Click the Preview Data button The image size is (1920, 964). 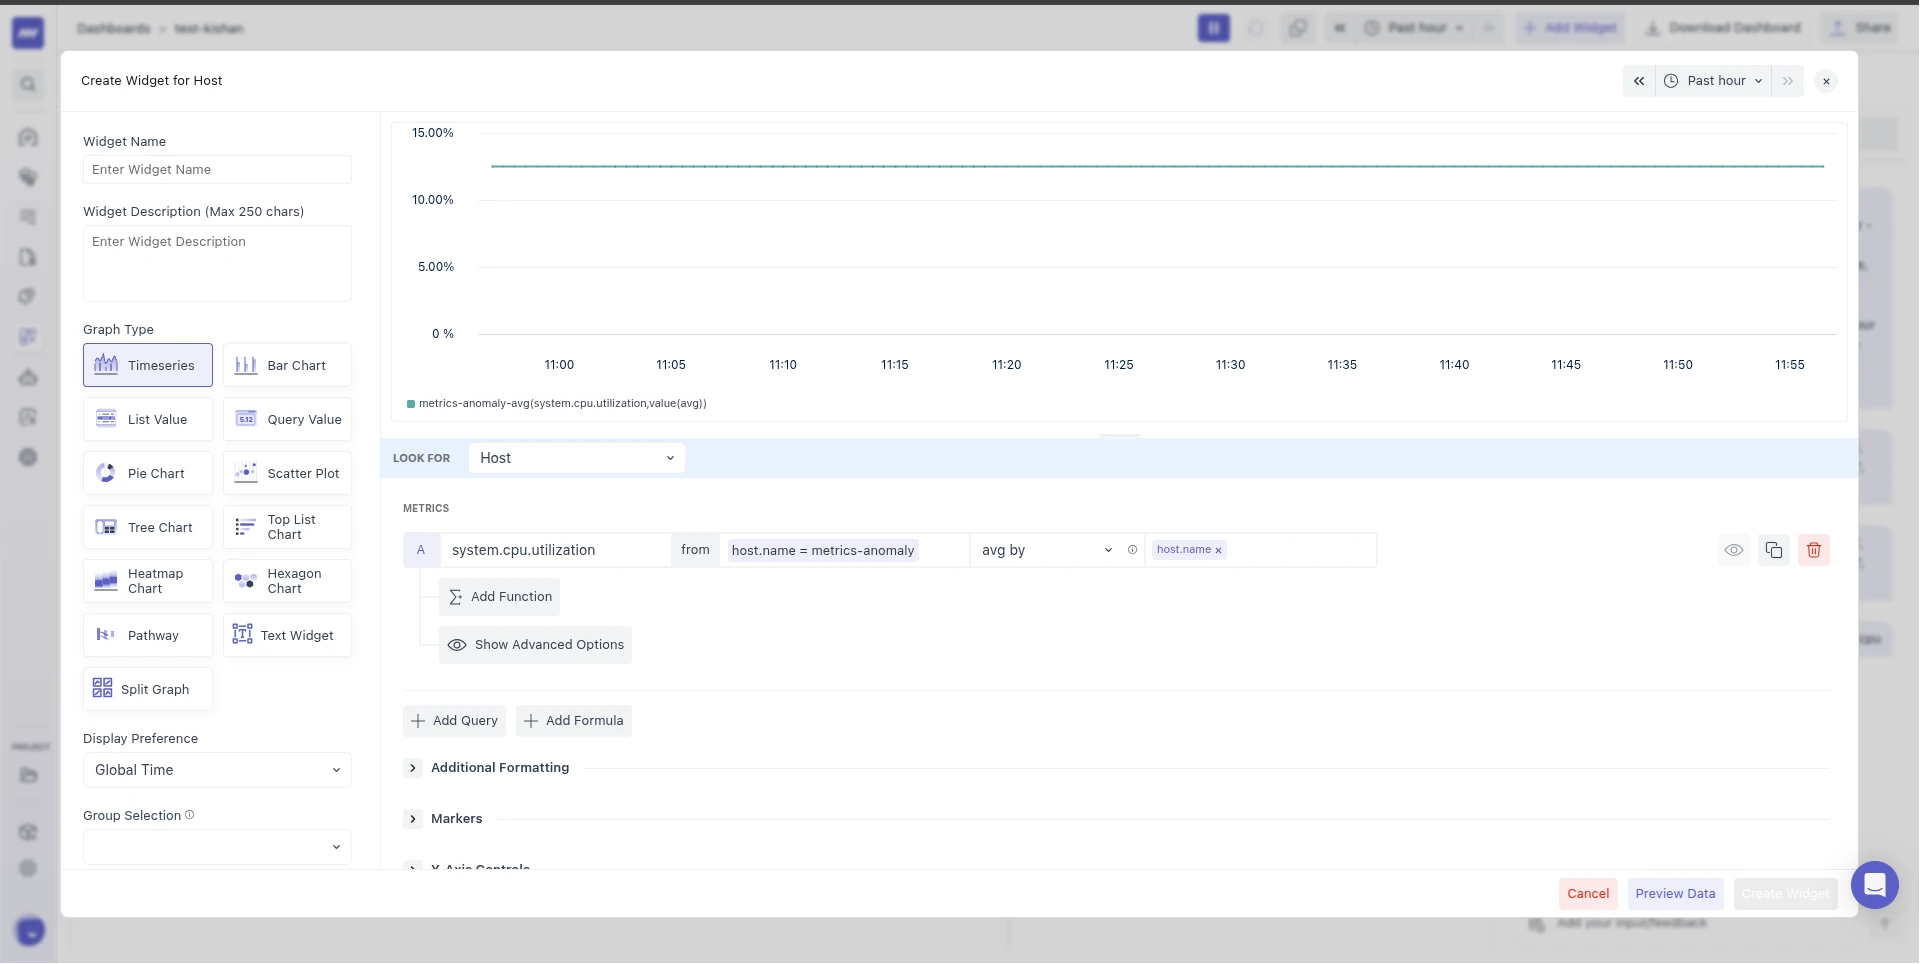point(1675,894)
